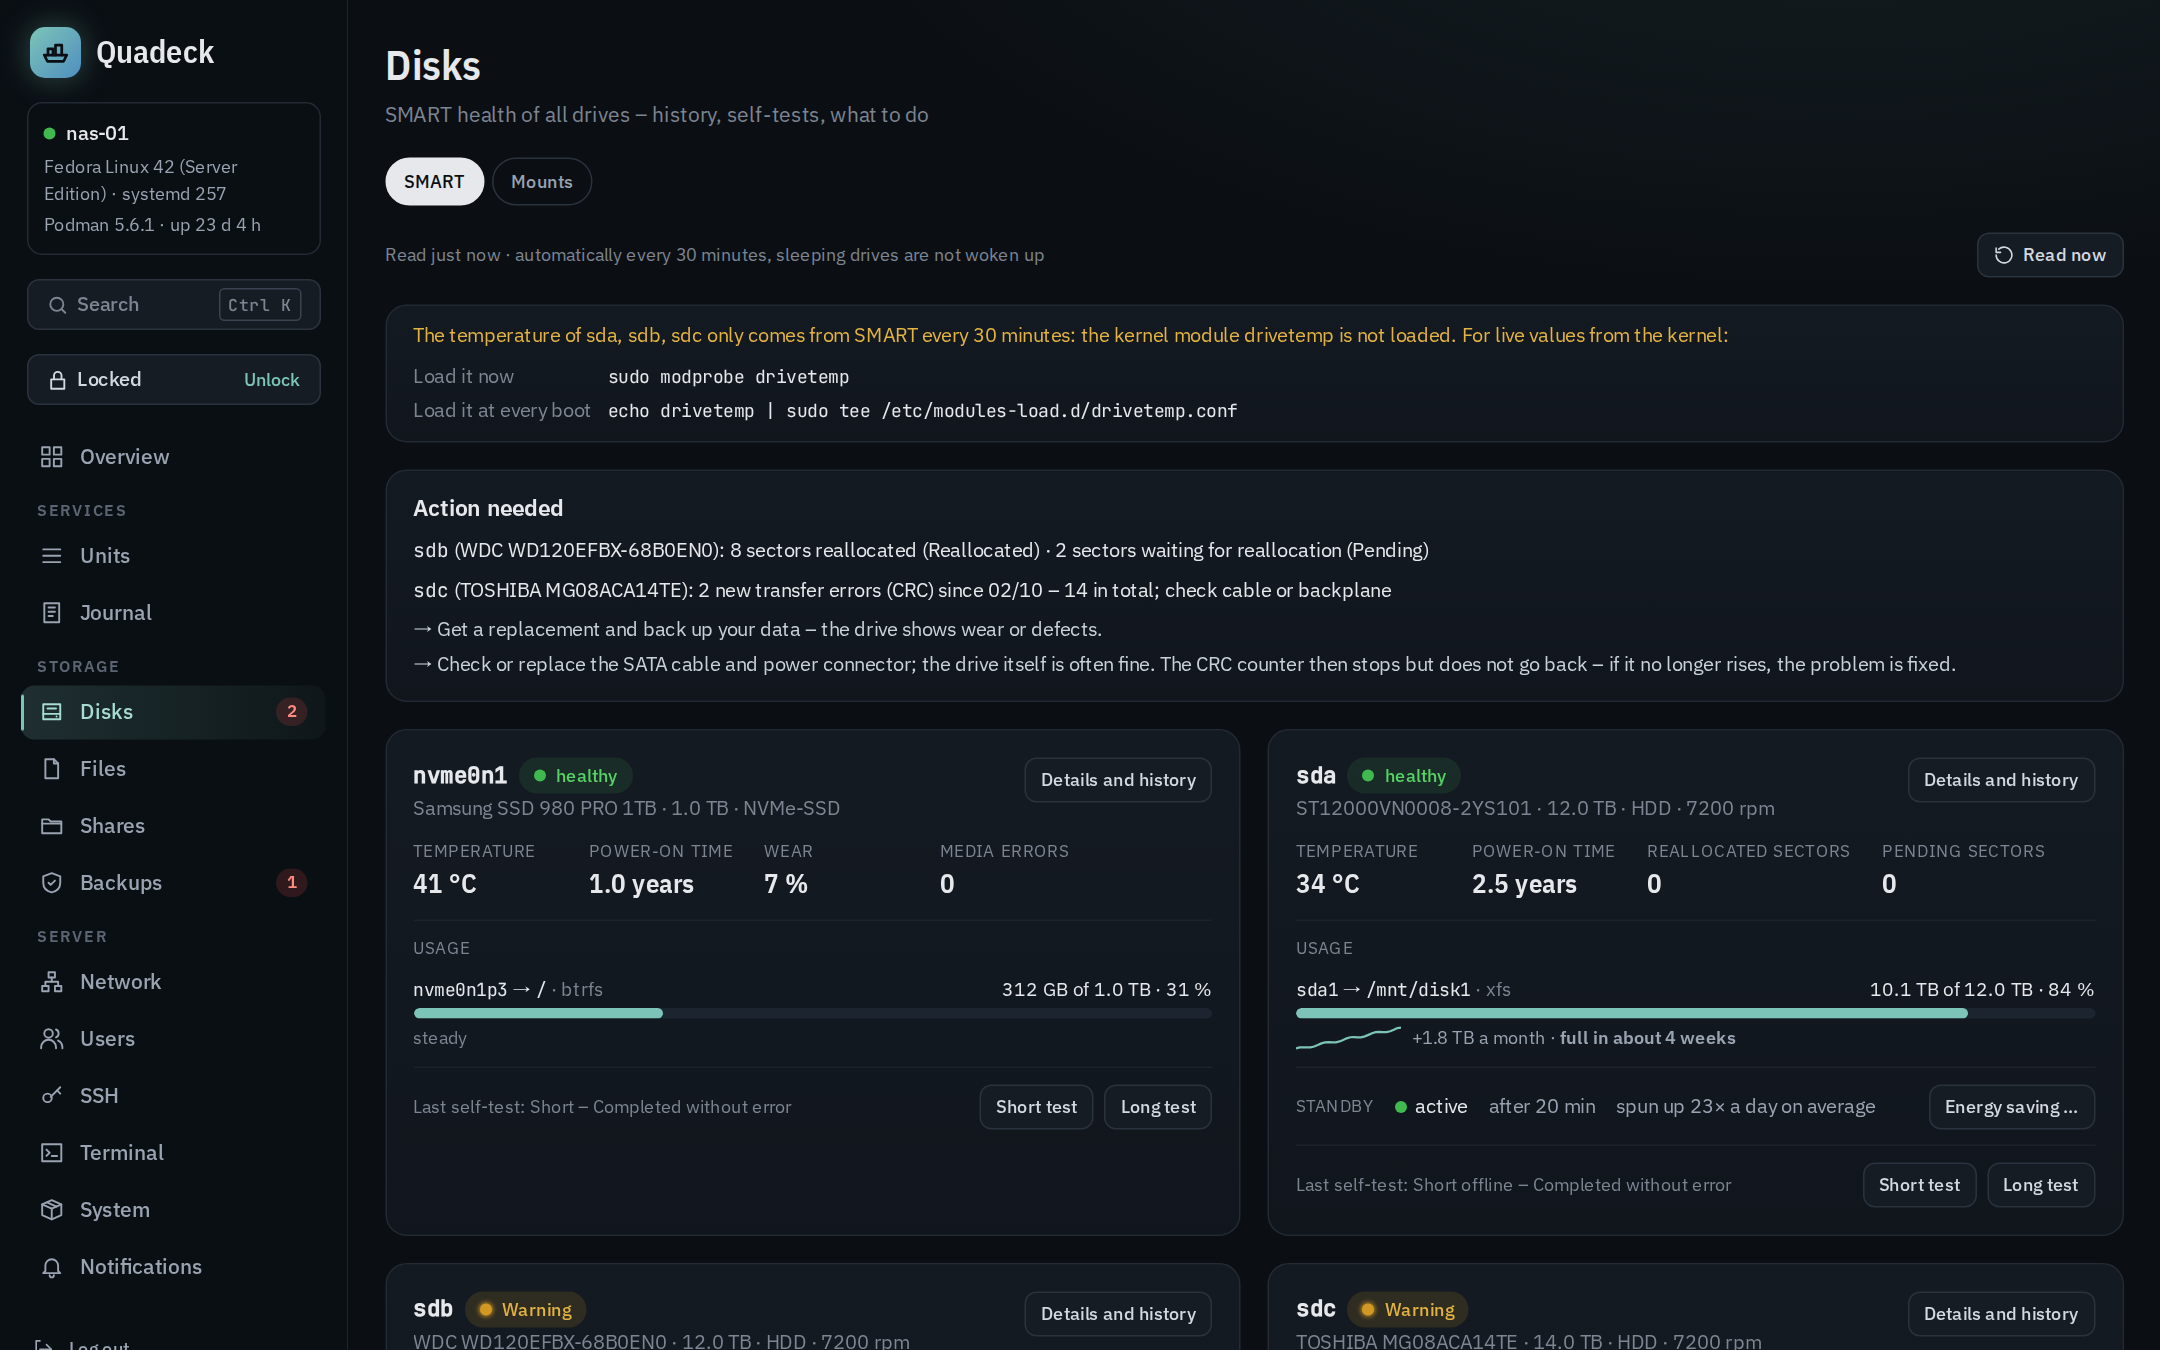The width and height of the screenshot is (2160, 1350).
Task: Click the refresh icon in Read now
Action: point(2004,255)
